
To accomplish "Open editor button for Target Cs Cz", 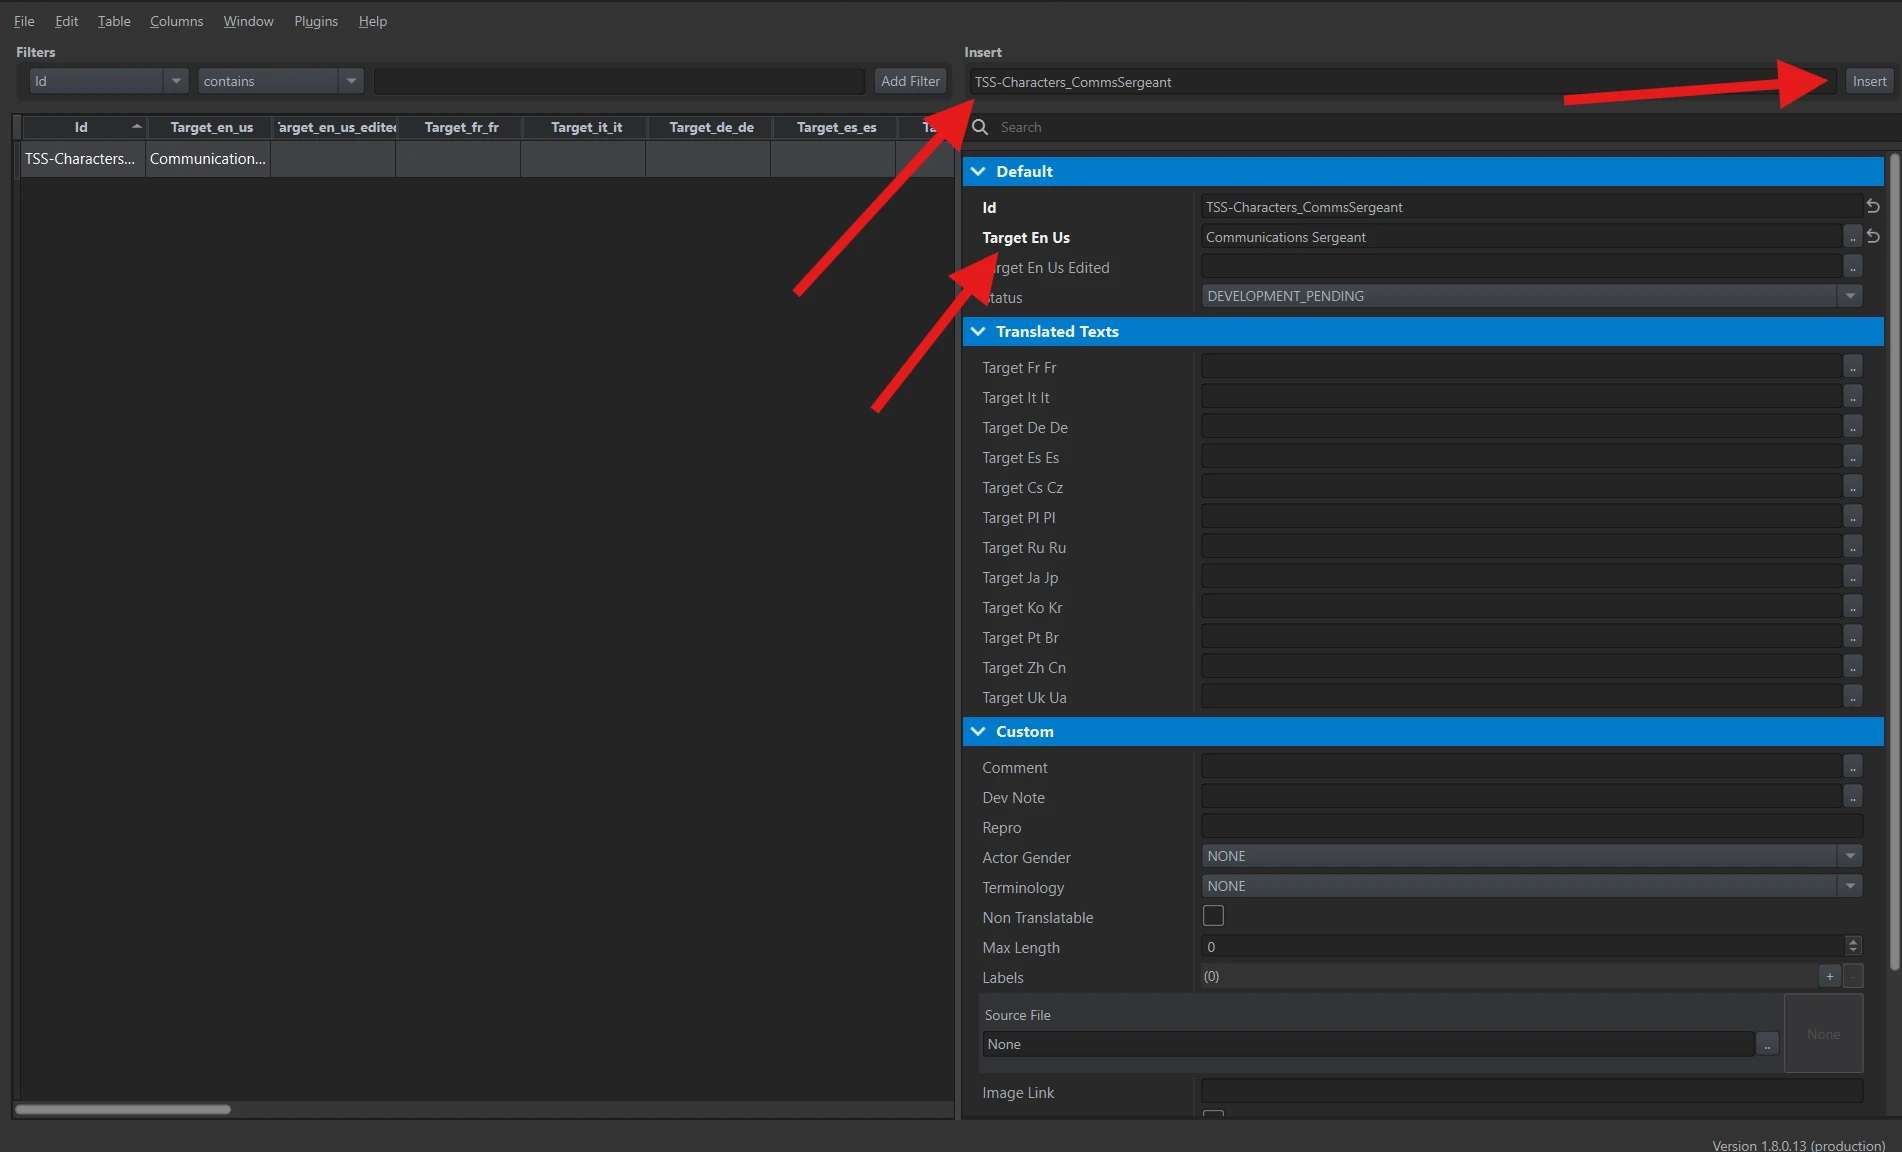I will [1853, 487].
